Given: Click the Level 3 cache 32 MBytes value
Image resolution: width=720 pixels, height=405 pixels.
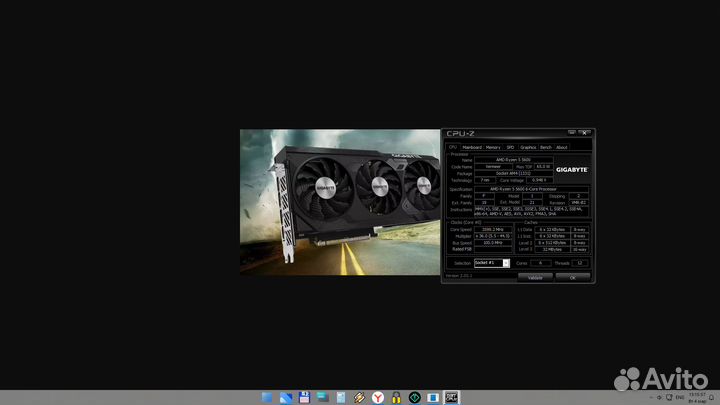Looking at the screenshot, I should [552, 249].
